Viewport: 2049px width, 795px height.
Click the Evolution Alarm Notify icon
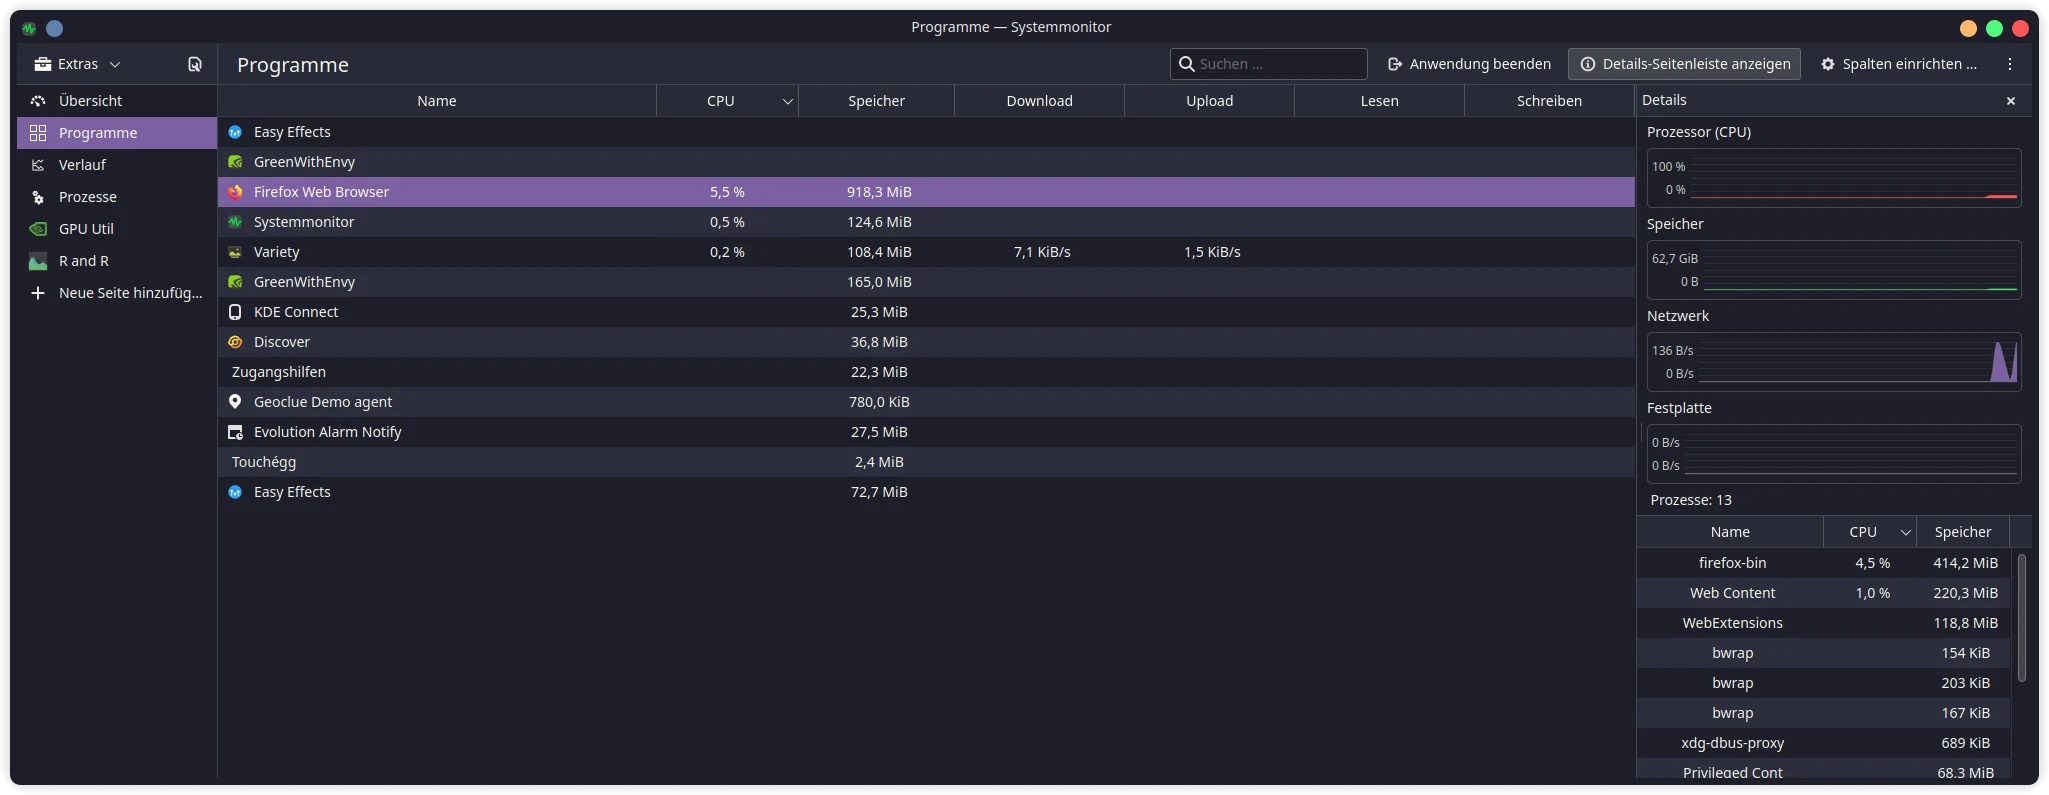click(235, 432)
